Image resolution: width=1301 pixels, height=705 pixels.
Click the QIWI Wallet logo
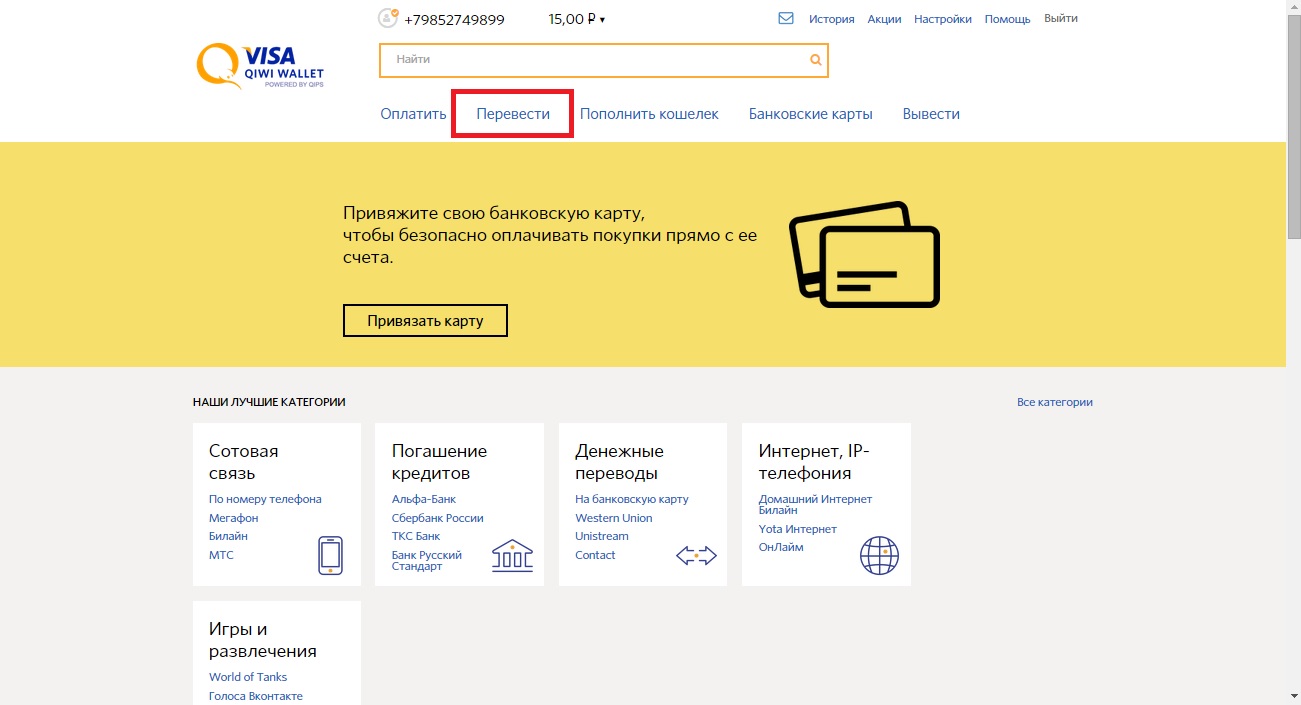coord(259,66)
